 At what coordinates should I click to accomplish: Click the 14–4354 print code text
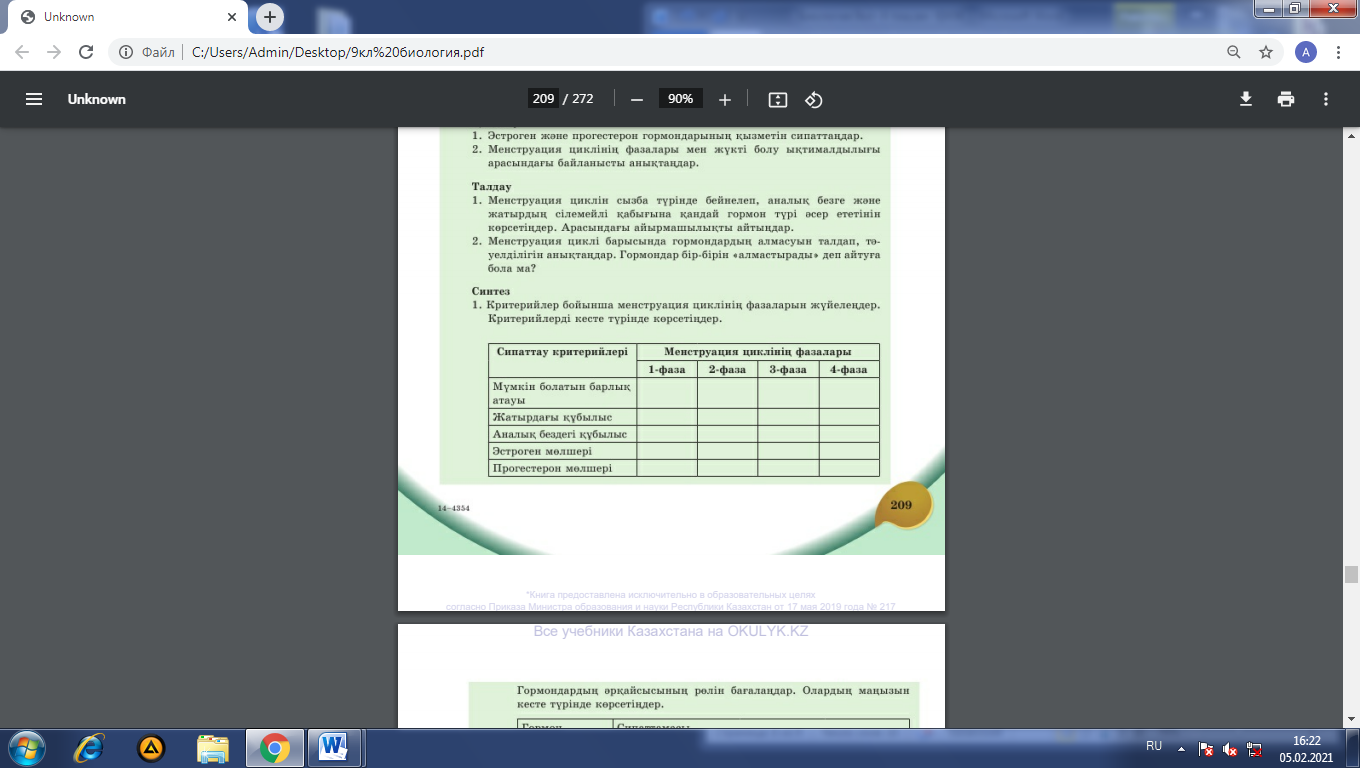(x=453, y=508)
